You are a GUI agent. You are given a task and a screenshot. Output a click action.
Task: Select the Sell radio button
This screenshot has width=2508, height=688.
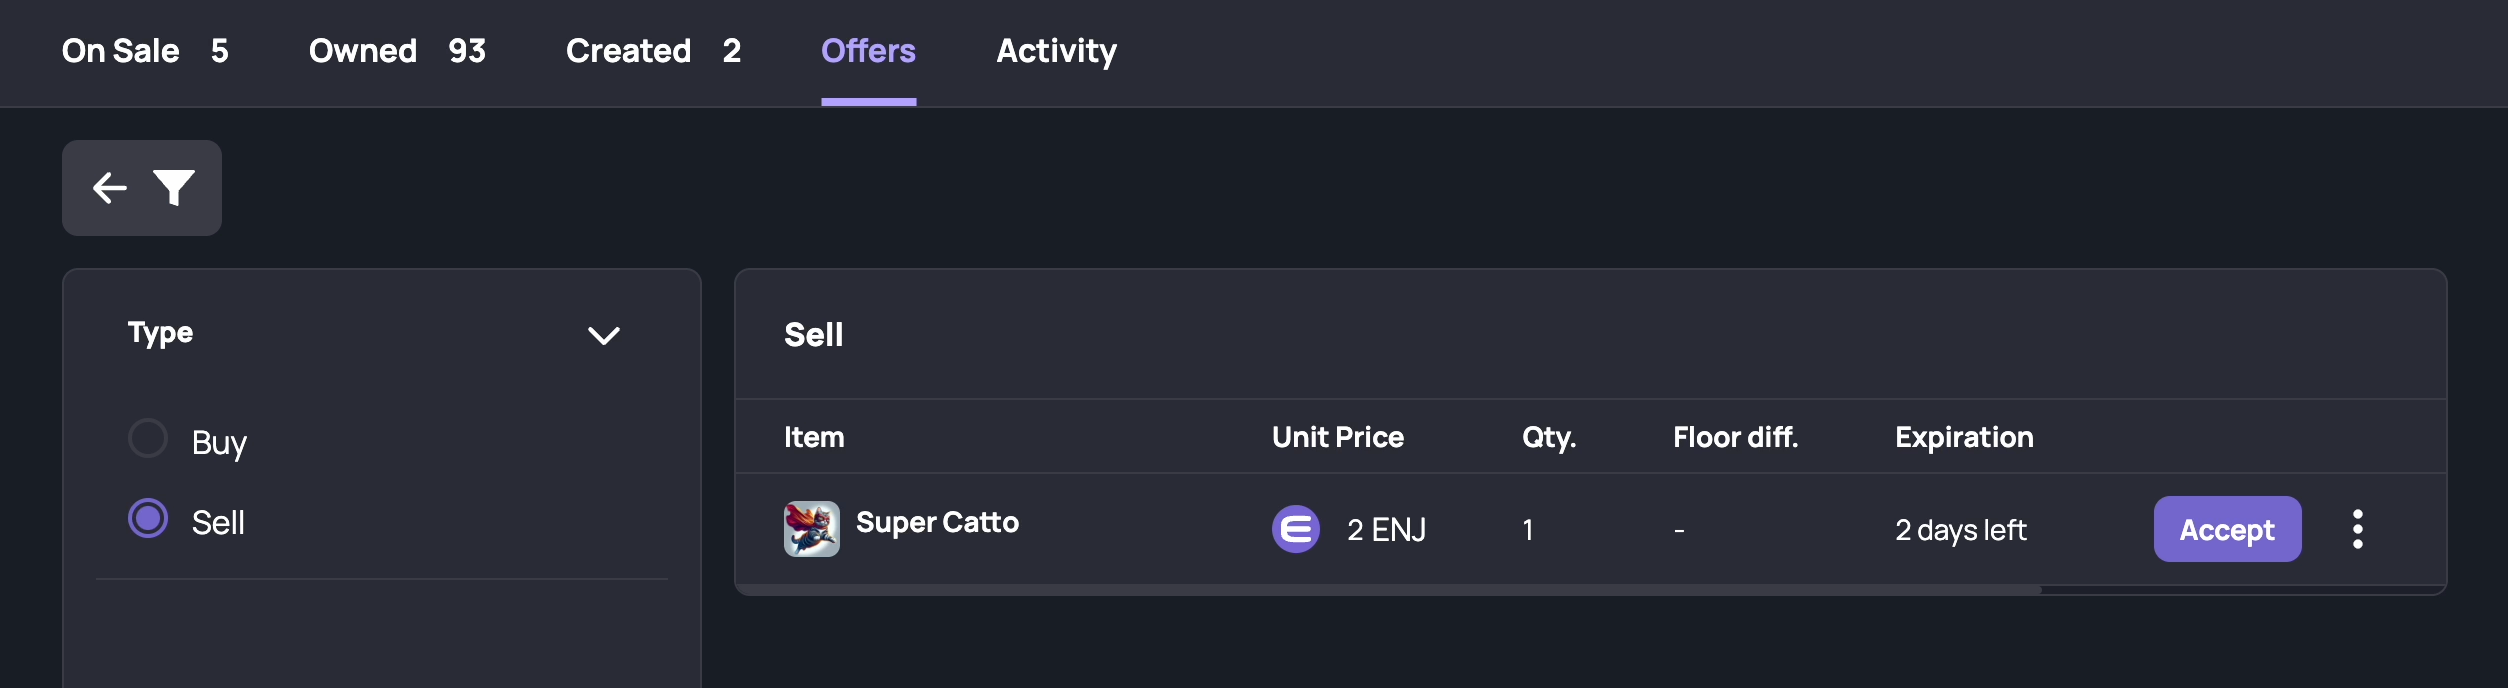point(148,518)
